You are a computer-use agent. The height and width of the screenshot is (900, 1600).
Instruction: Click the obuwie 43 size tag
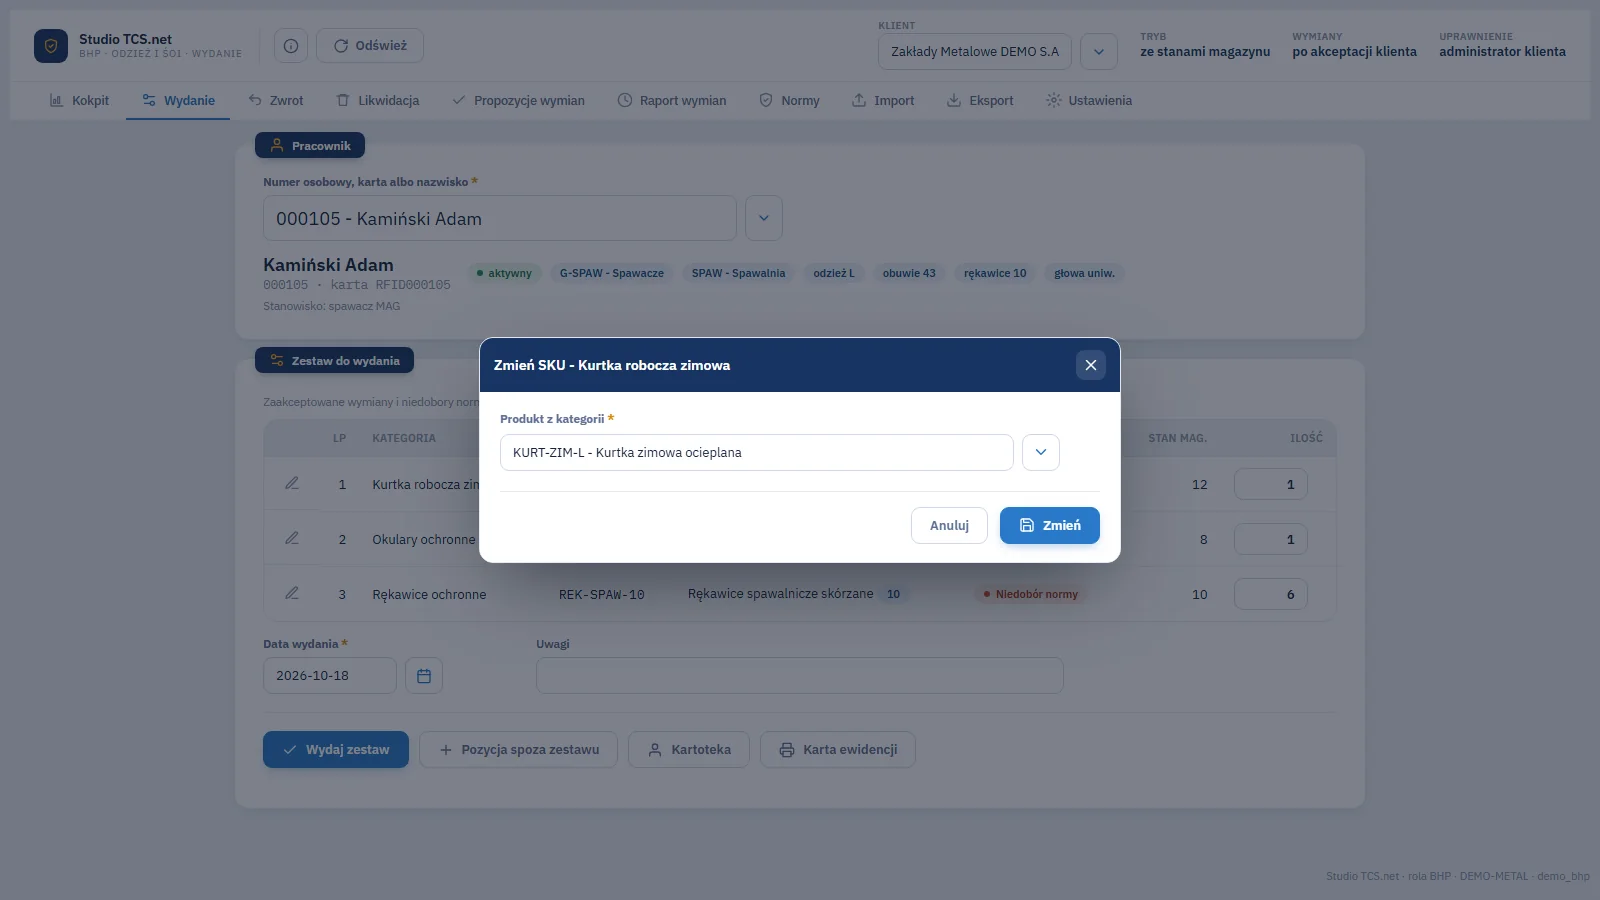[x=909, y=273]
